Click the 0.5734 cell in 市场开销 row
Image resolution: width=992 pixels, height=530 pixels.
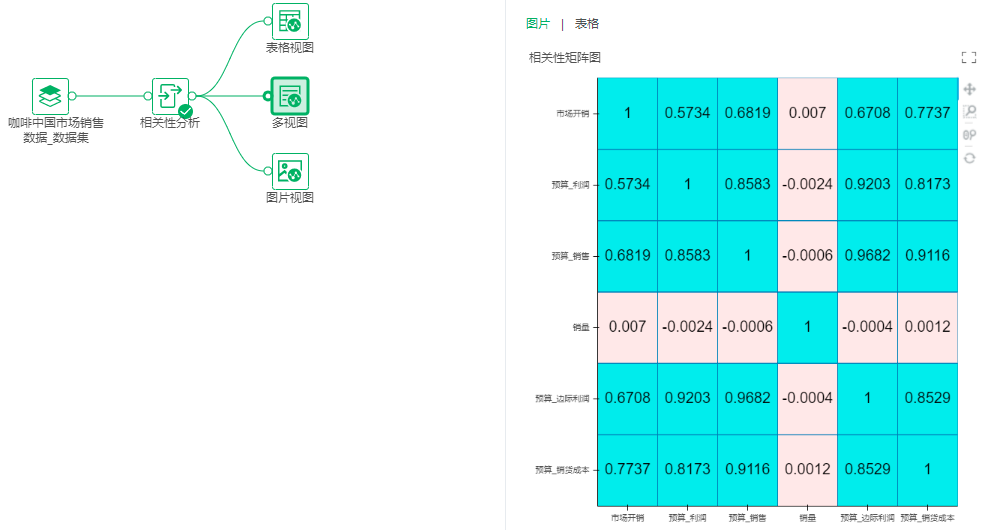(x=687, y=113)
